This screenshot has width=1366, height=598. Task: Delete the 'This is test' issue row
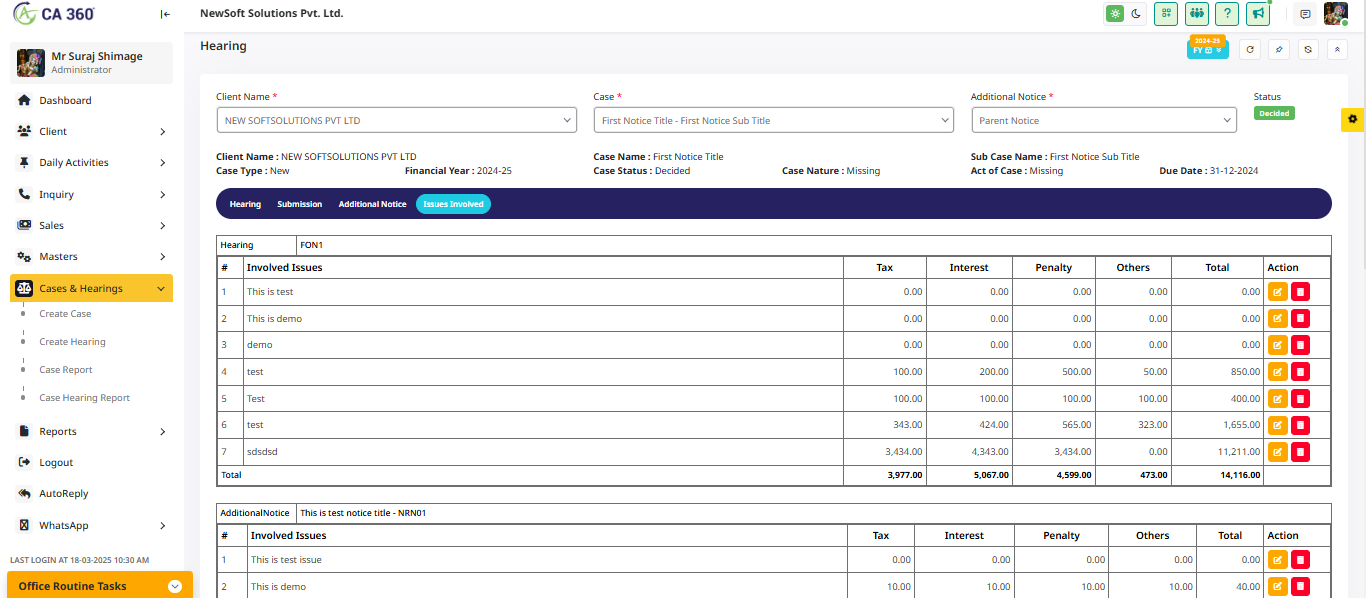(1300, 292)
